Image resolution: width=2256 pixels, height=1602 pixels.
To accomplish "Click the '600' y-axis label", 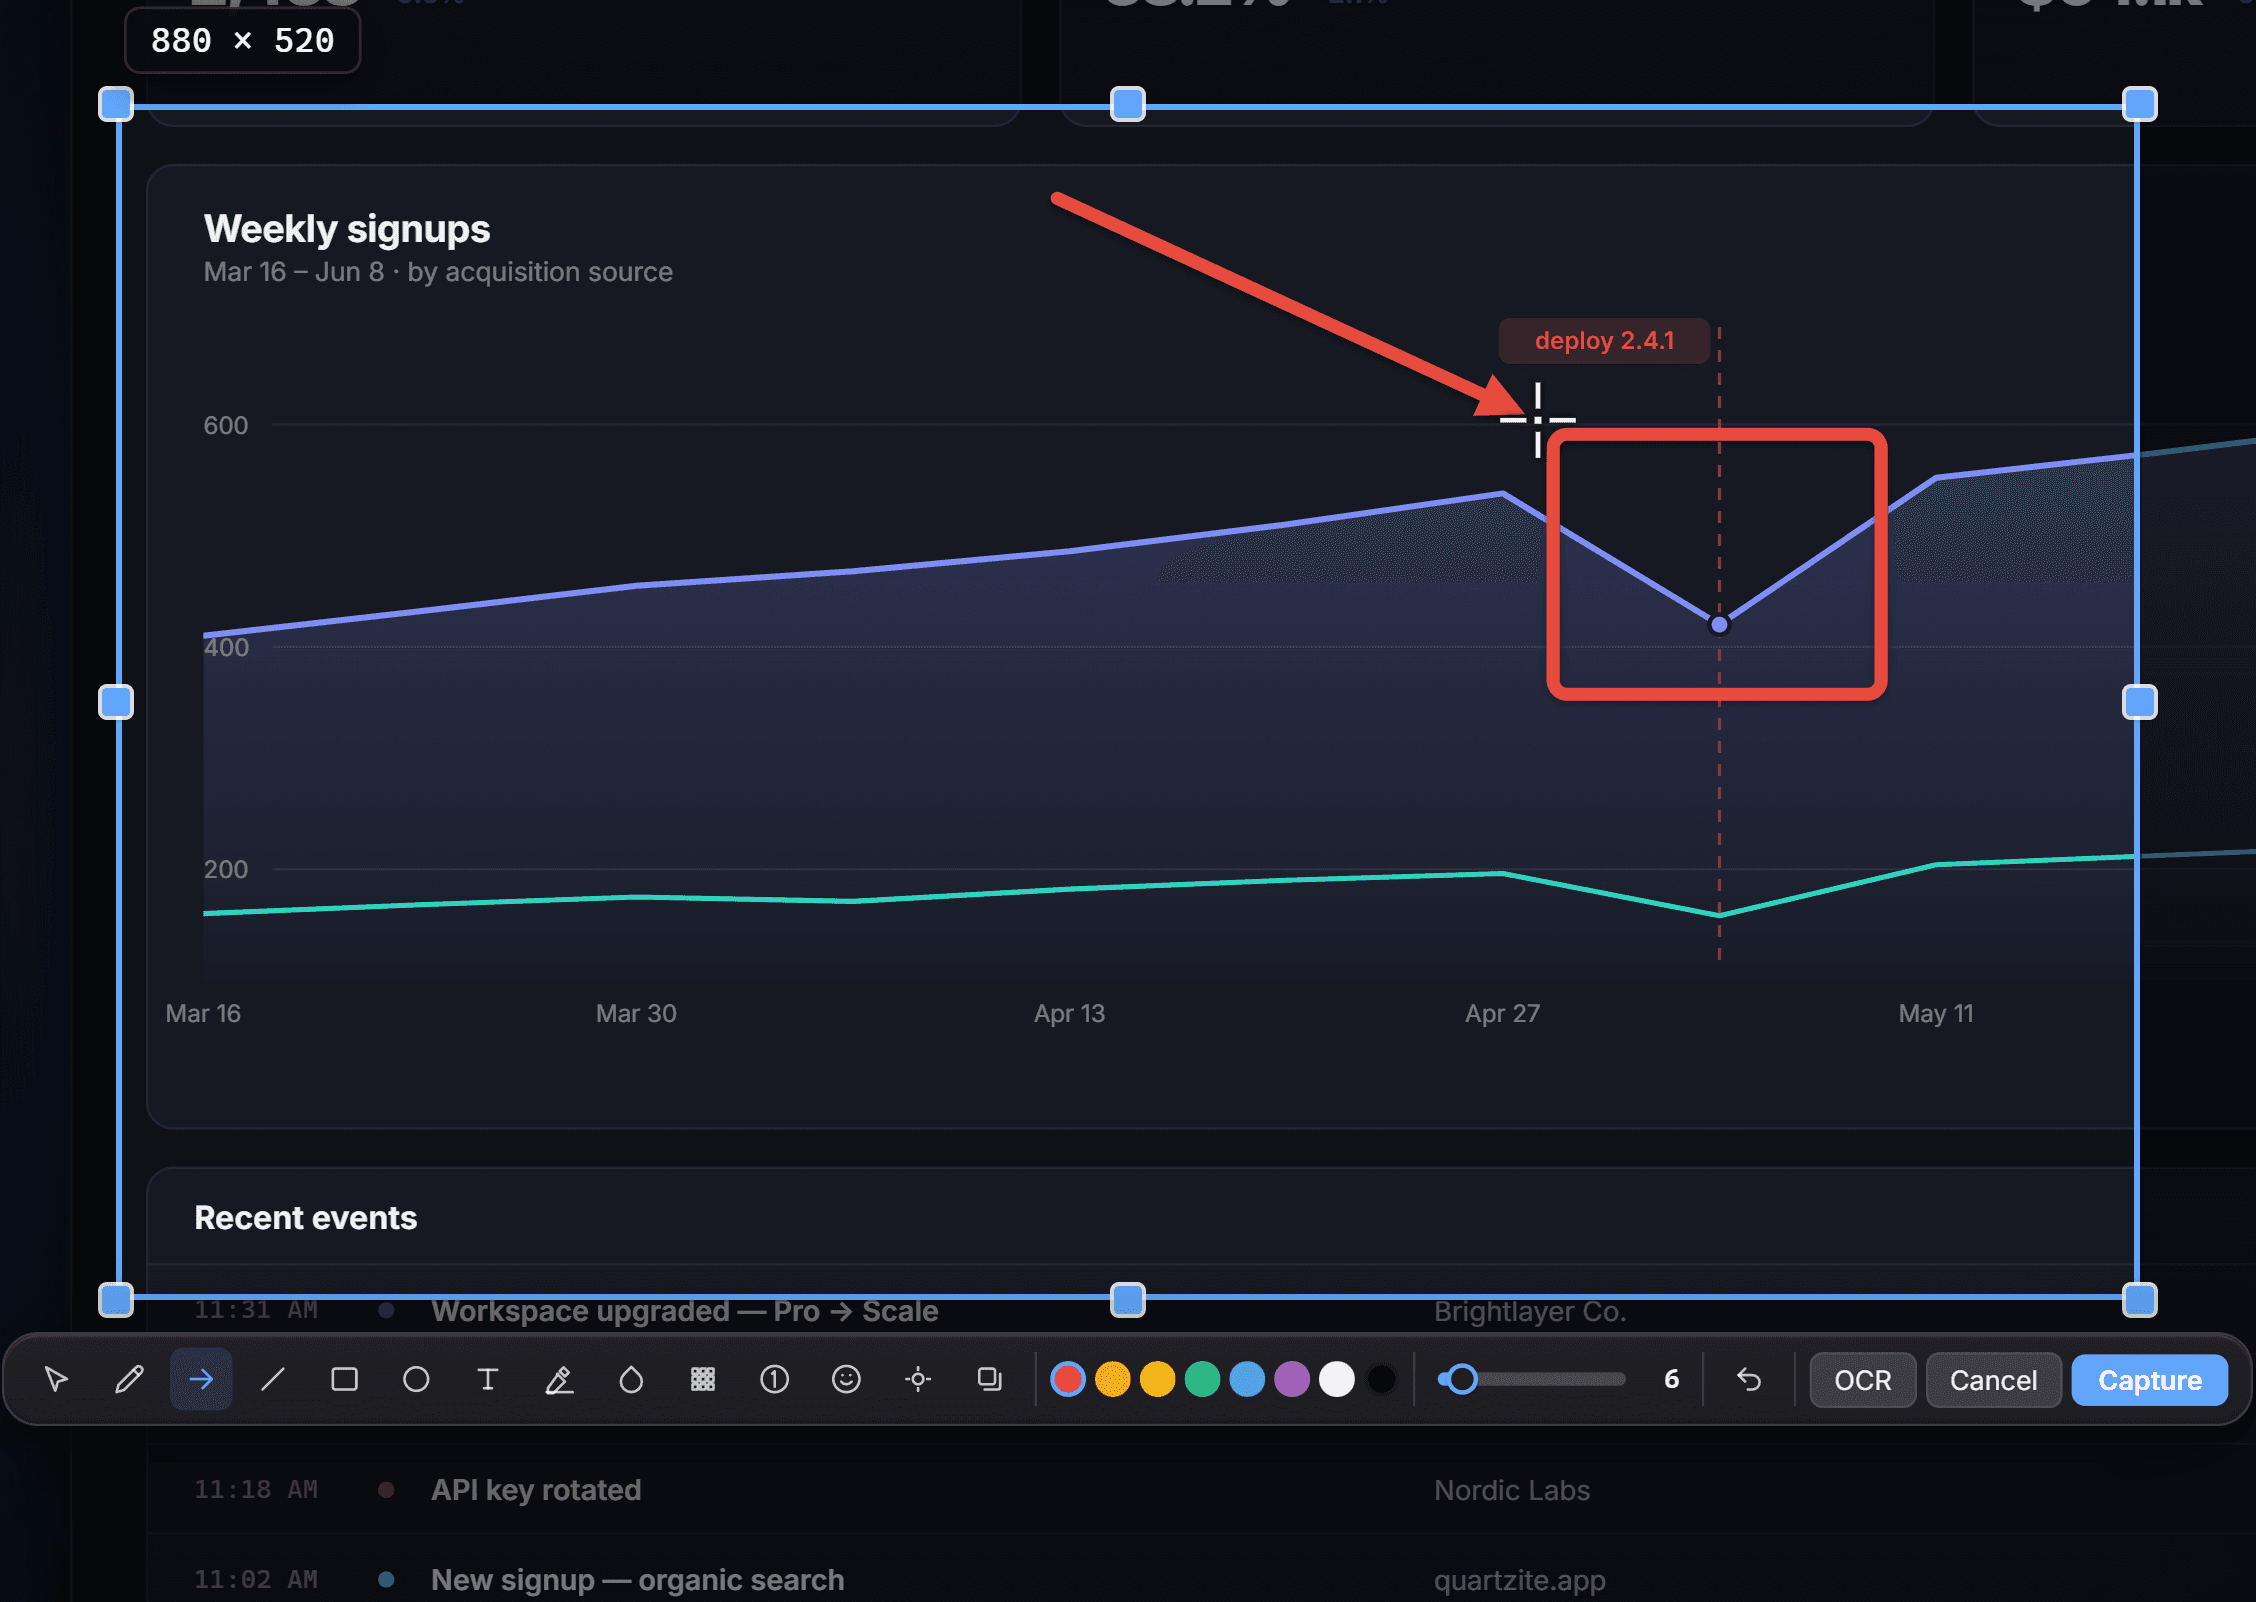I will pos(226,425).
